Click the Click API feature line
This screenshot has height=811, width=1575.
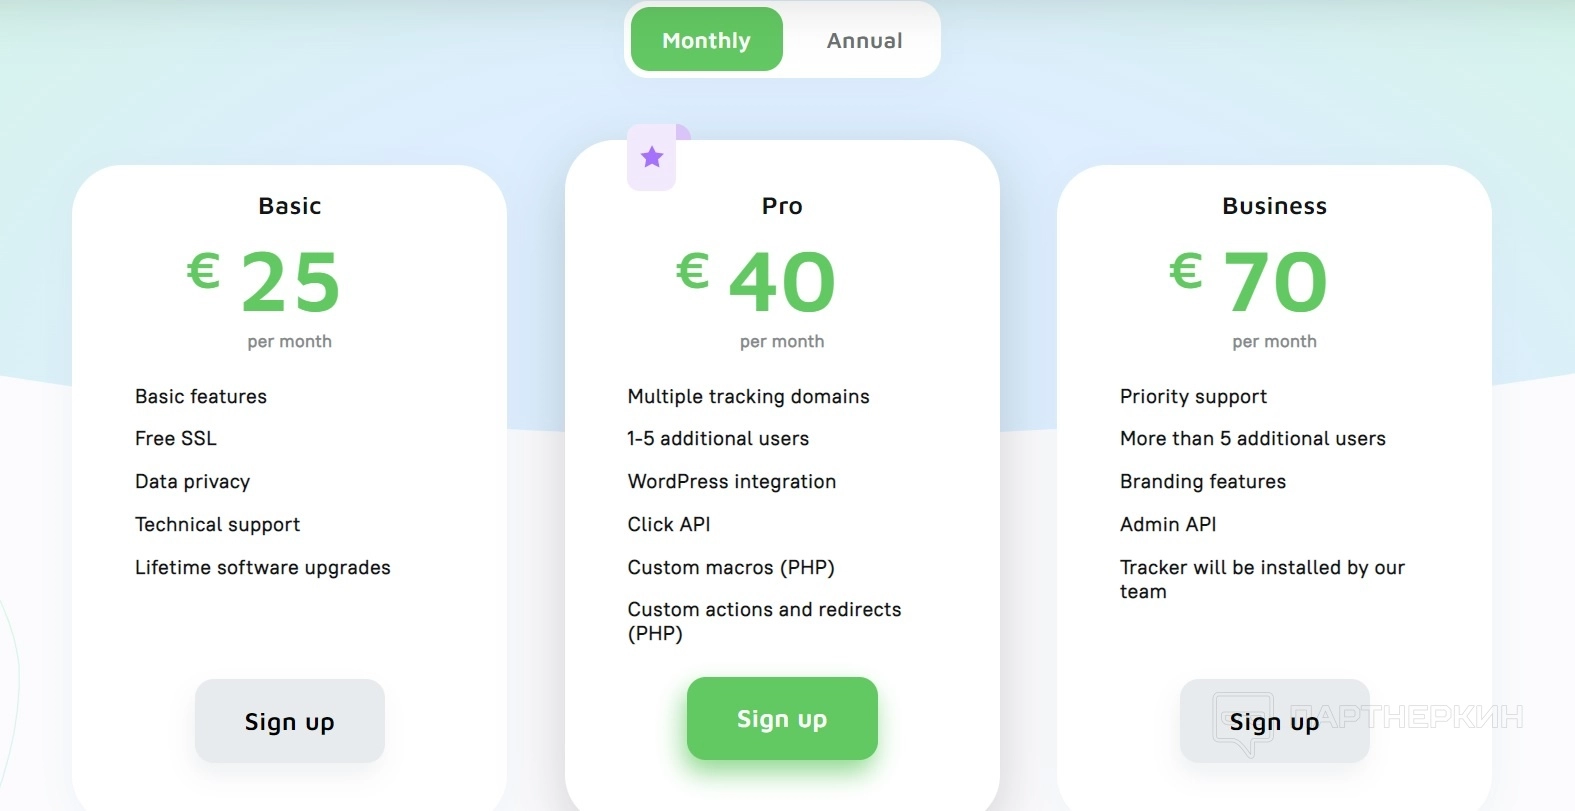click(669, 524)
